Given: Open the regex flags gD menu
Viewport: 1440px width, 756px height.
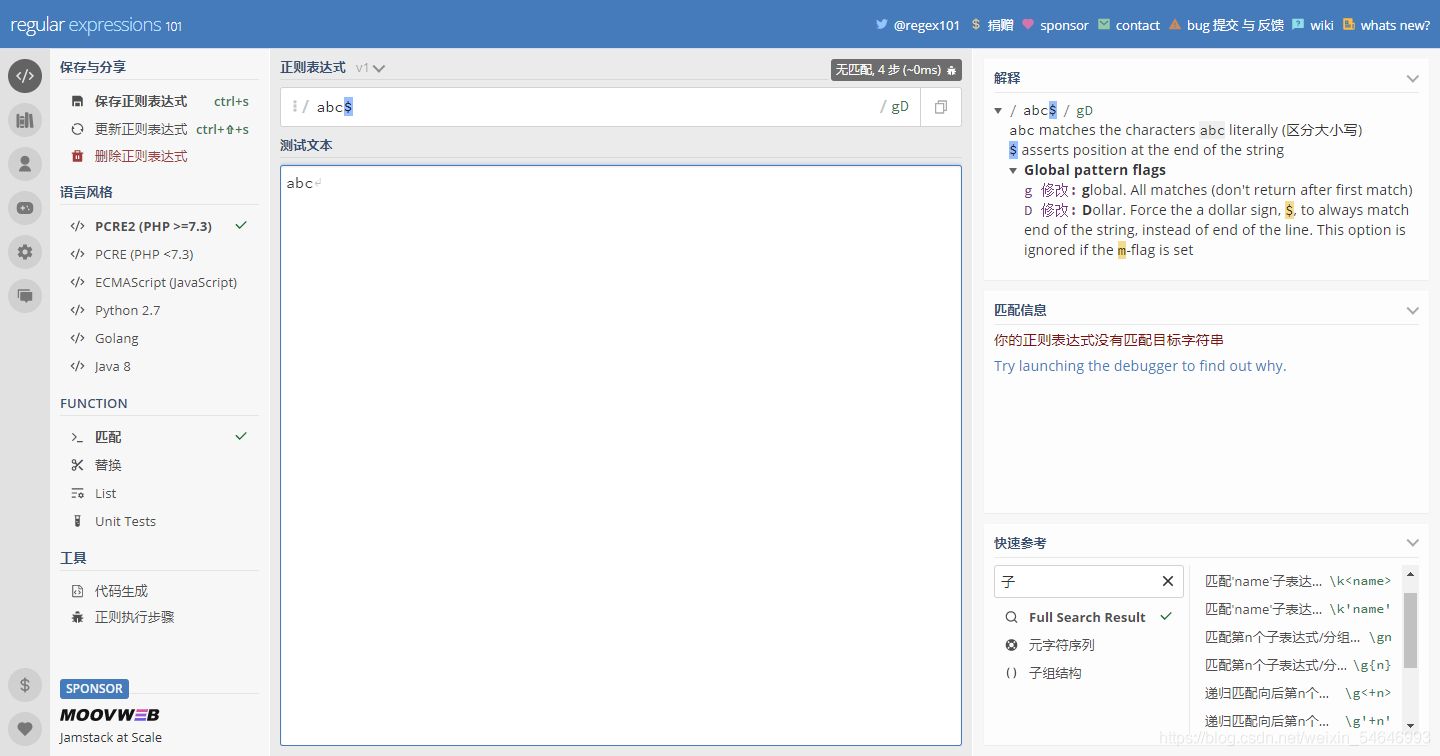Looking at the screenshot, I should tap(900, 107).
